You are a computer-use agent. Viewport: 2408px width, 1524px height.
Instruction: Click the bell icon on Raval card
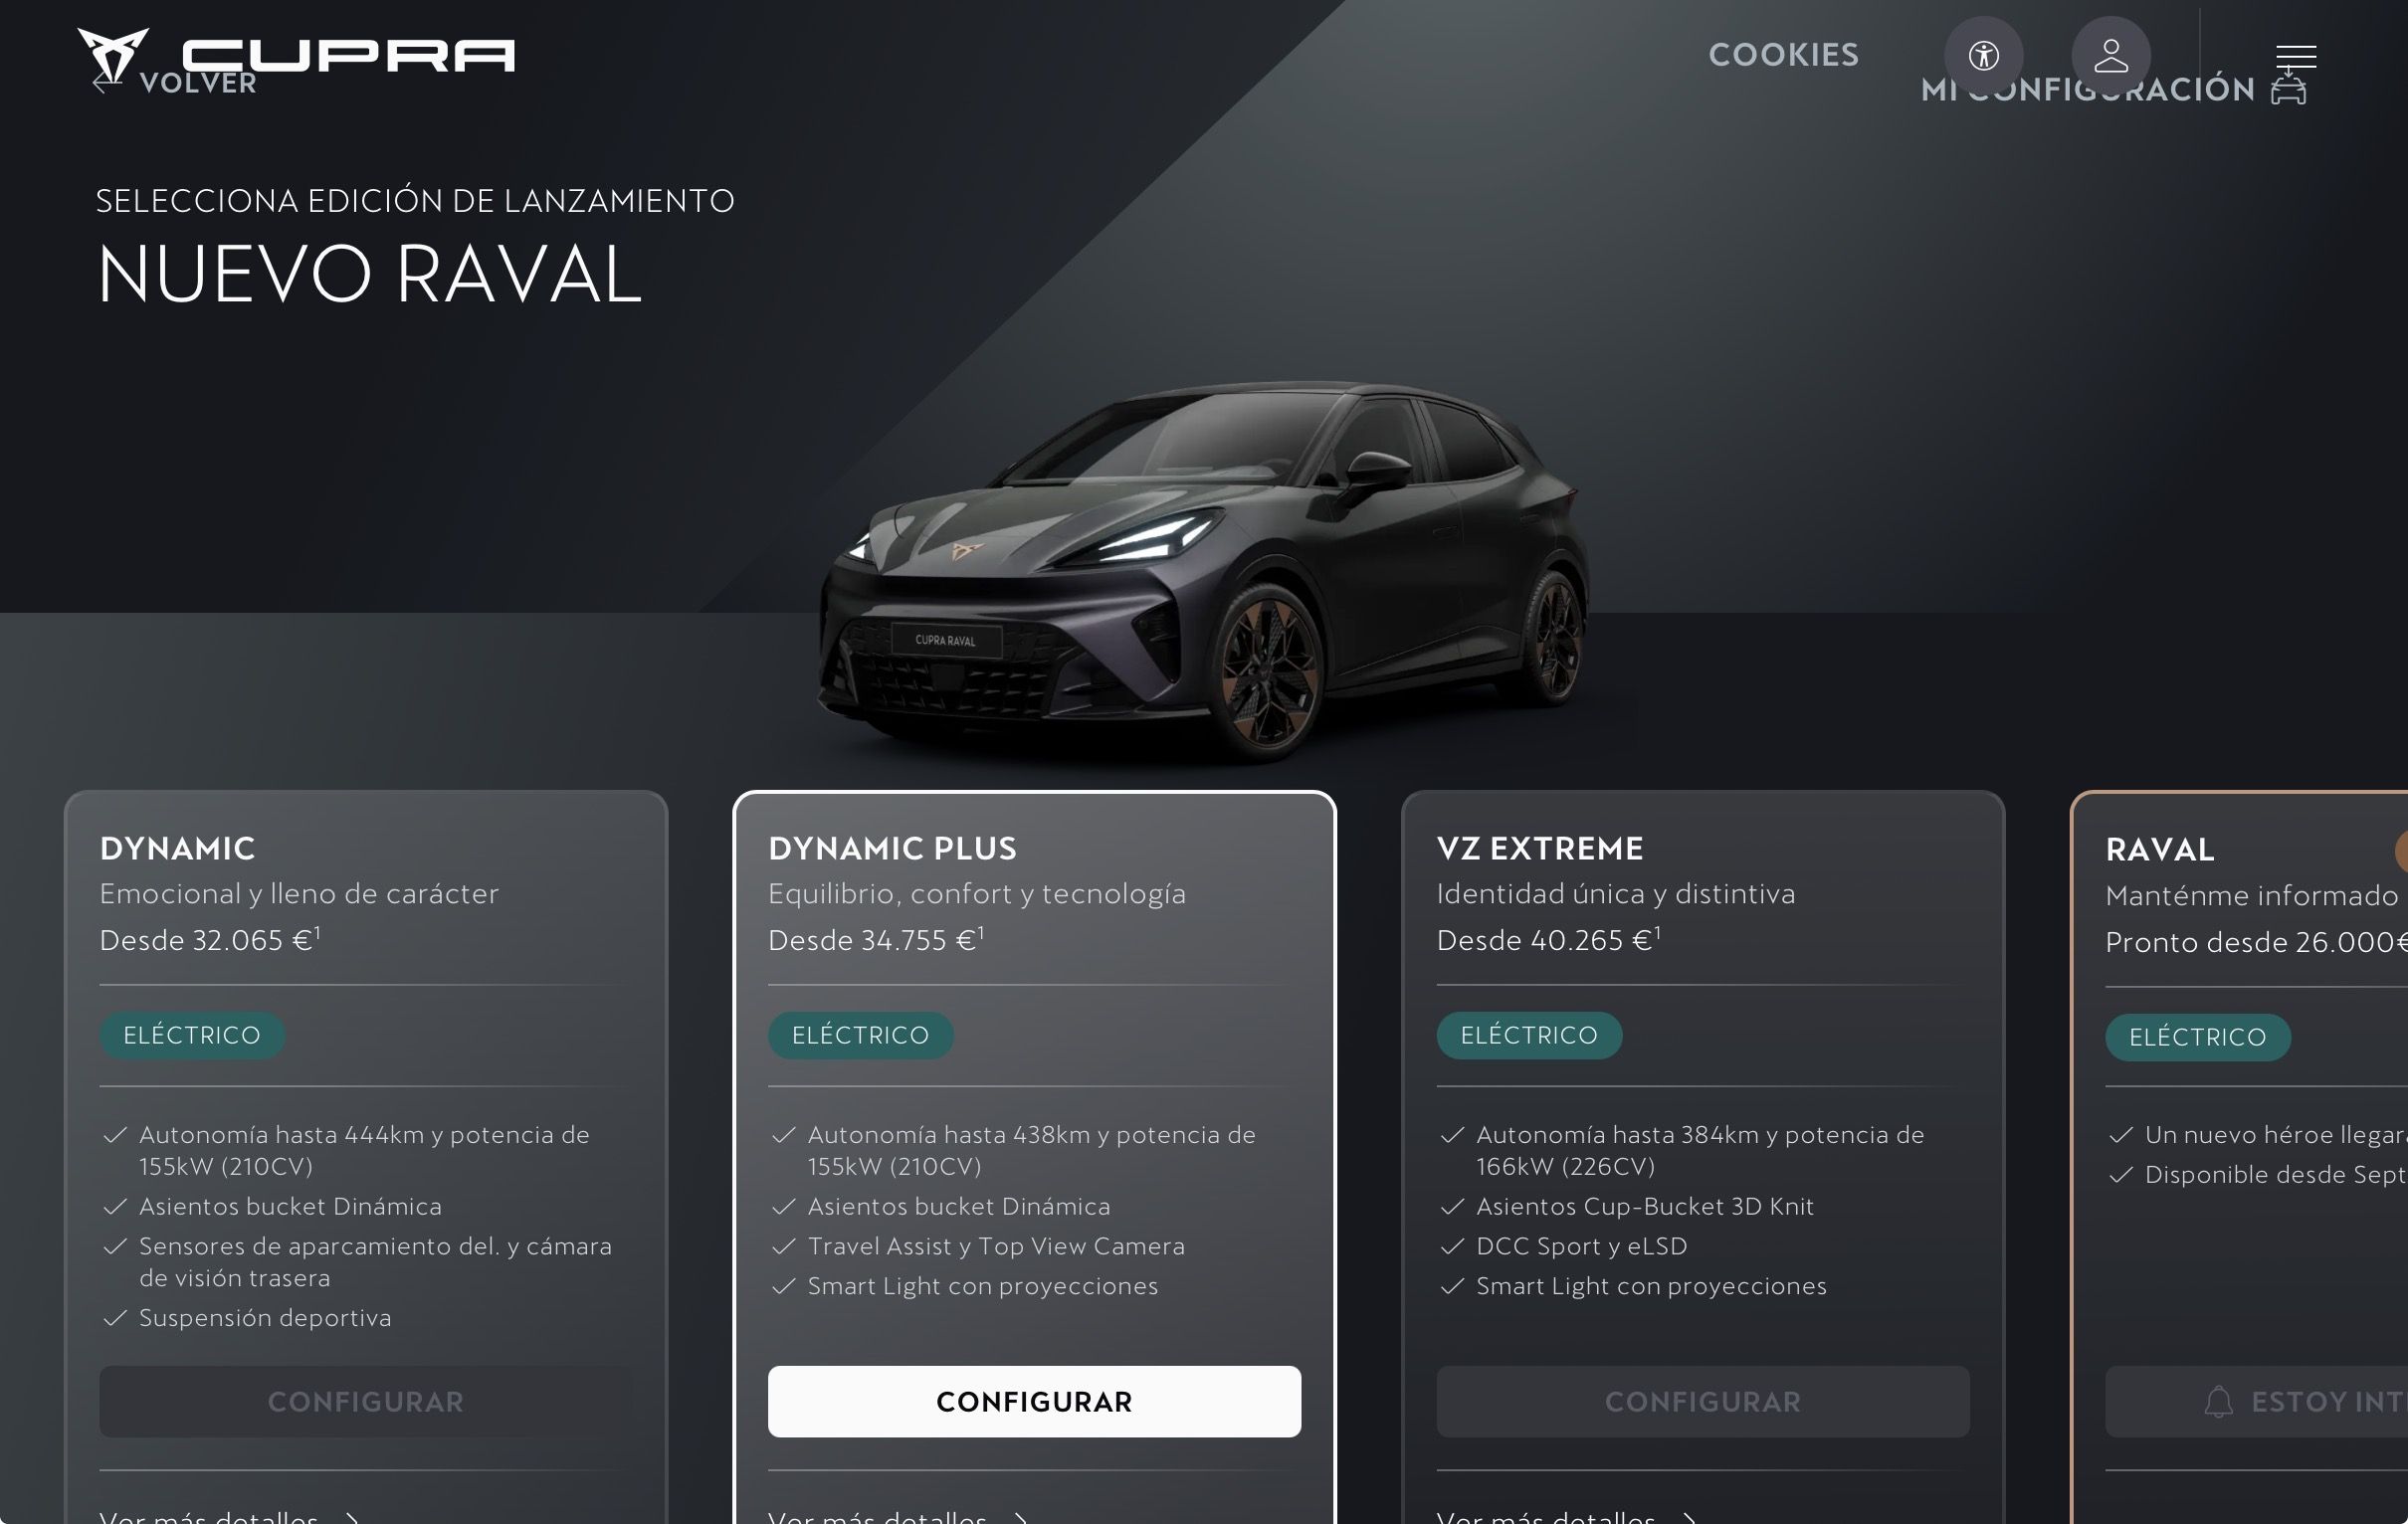pyautogui.click(x=2218, y=1402)
